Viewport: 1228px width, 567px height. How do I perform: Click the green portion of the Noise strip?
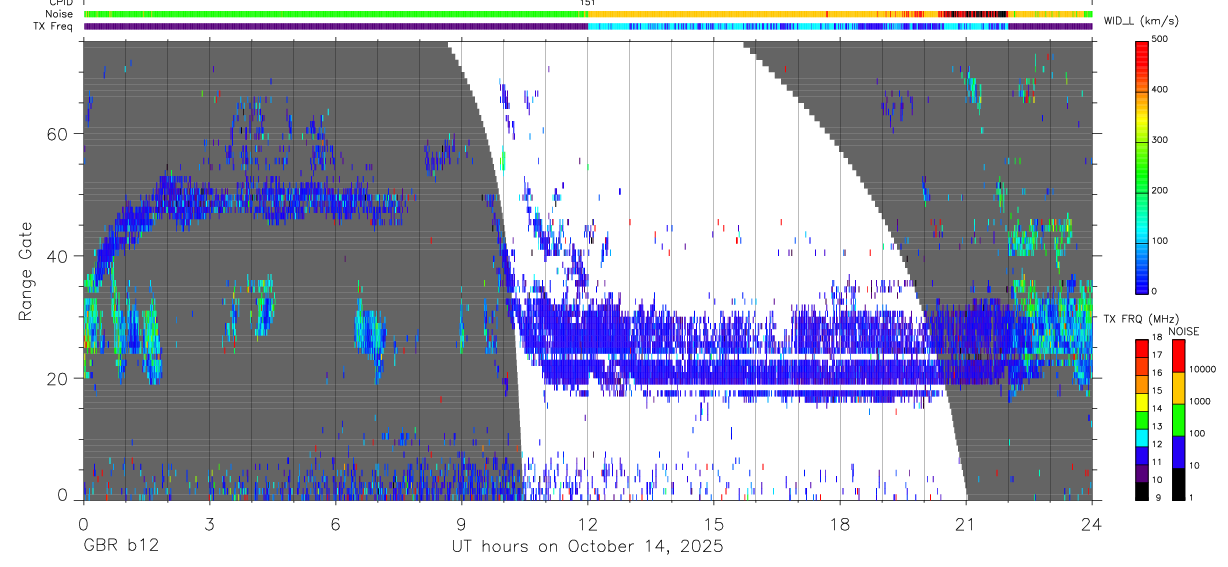(x=335, y=14)
